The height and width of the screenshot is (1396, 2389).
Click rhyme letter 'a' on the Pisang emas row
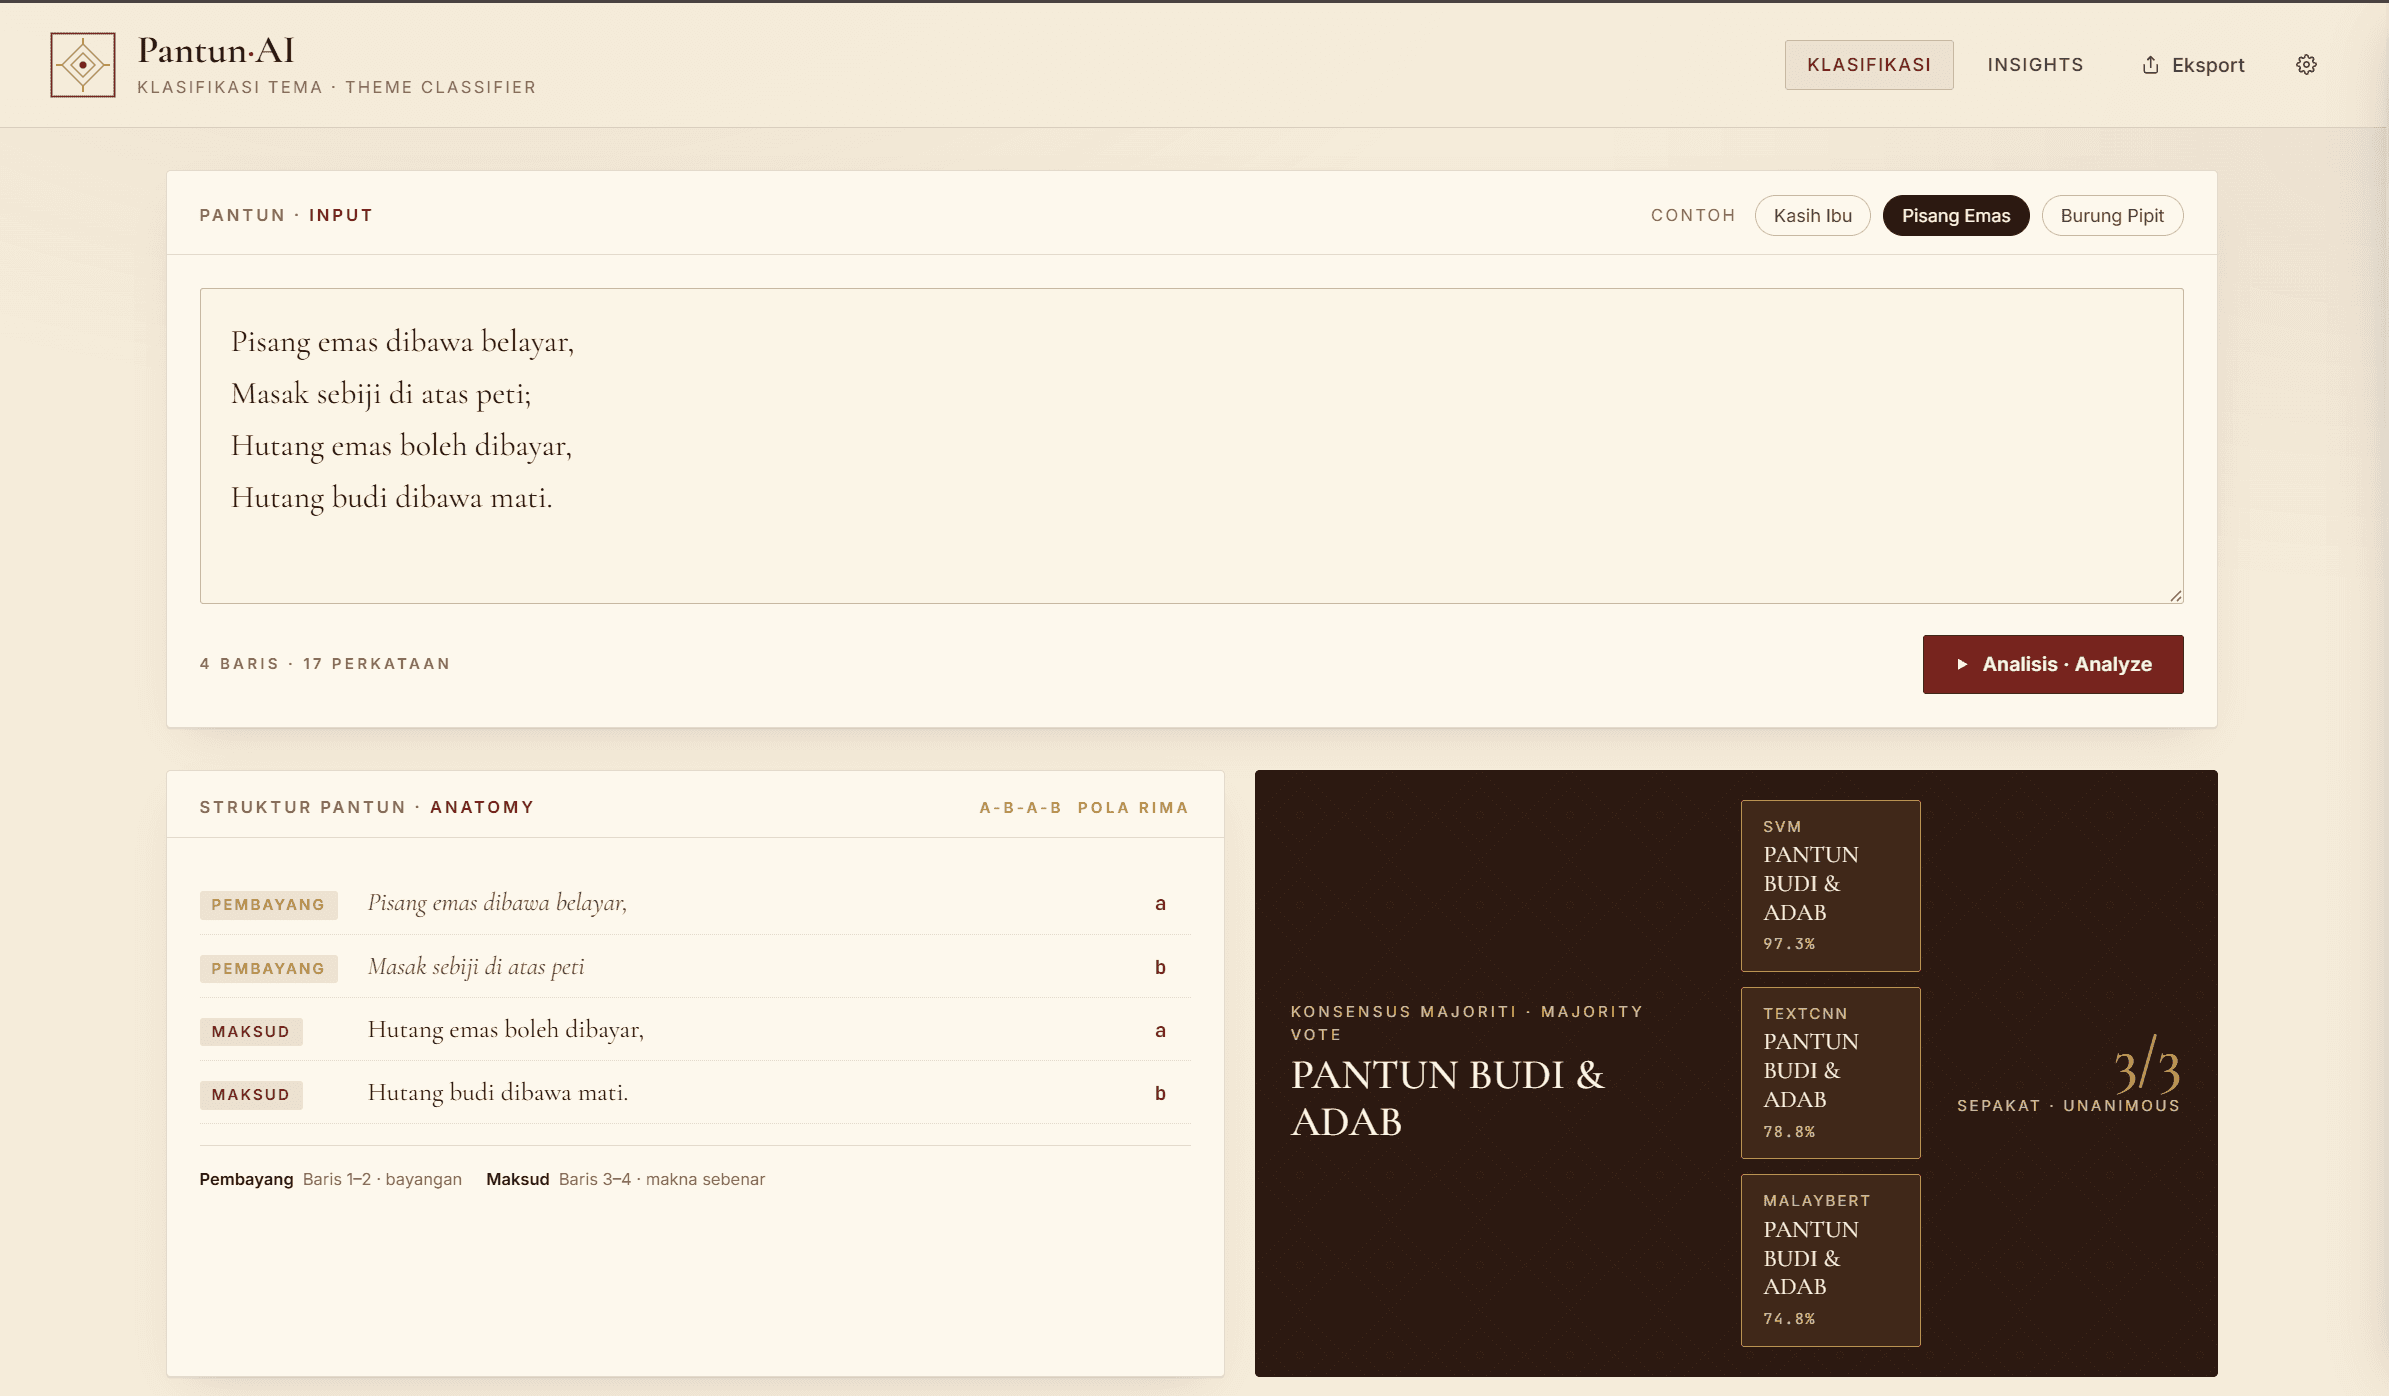tap(1160, 904)
